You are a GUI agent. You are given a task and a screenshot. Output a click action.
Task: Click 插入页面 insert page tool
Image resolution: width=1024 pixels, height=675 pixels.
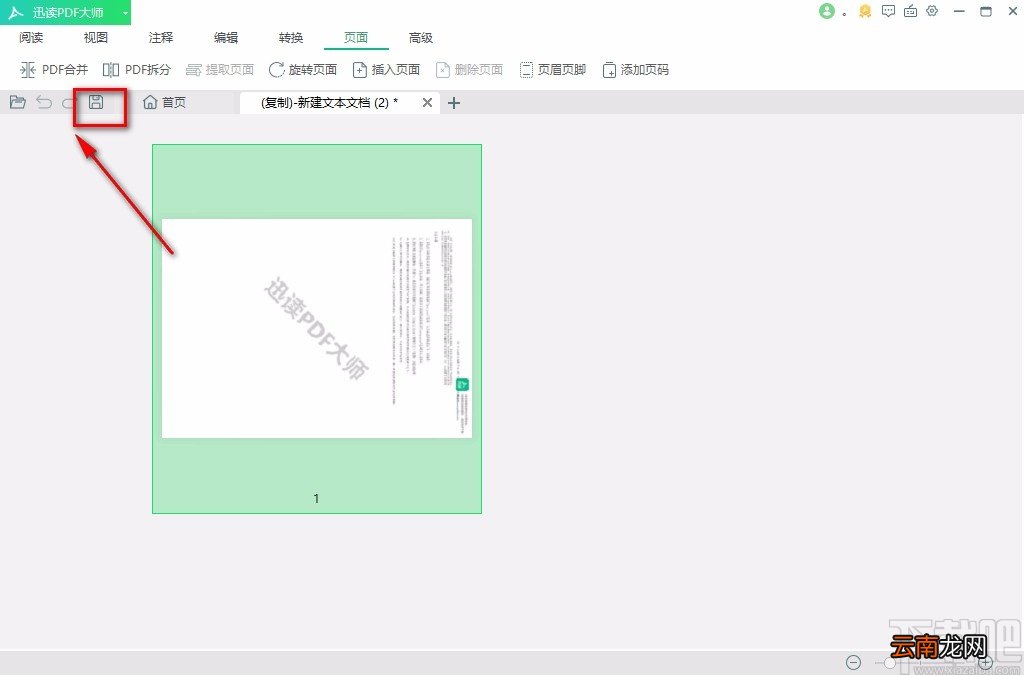(x=386, y=69)
